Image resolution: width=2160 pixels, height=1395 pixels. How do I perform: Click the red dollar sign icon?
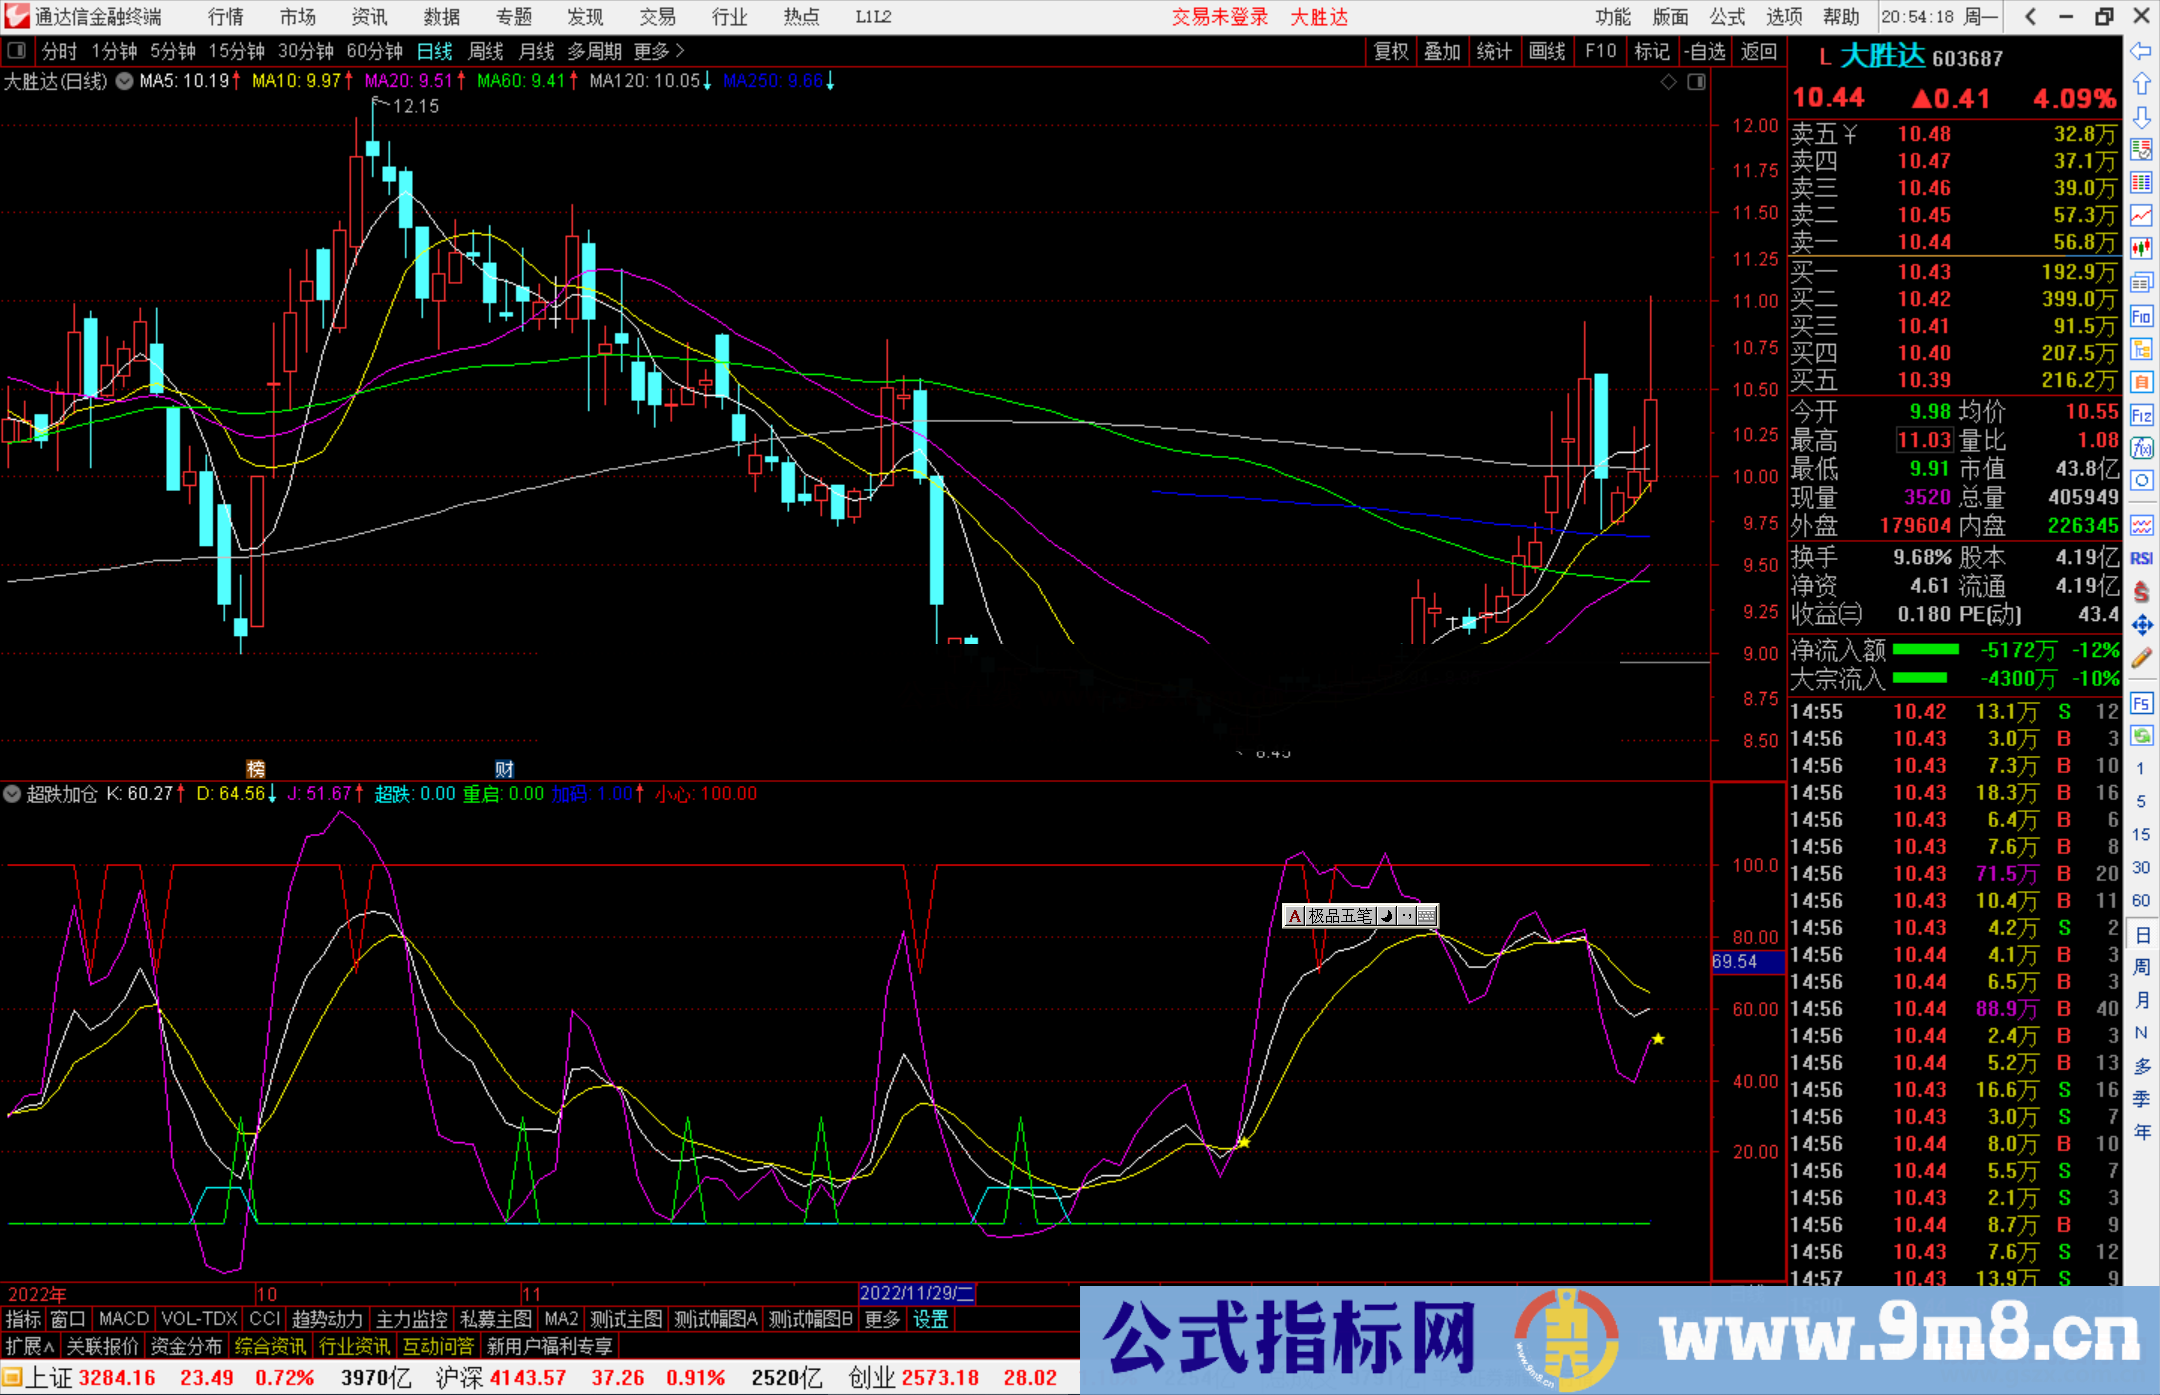click(x=2141, y=591)
